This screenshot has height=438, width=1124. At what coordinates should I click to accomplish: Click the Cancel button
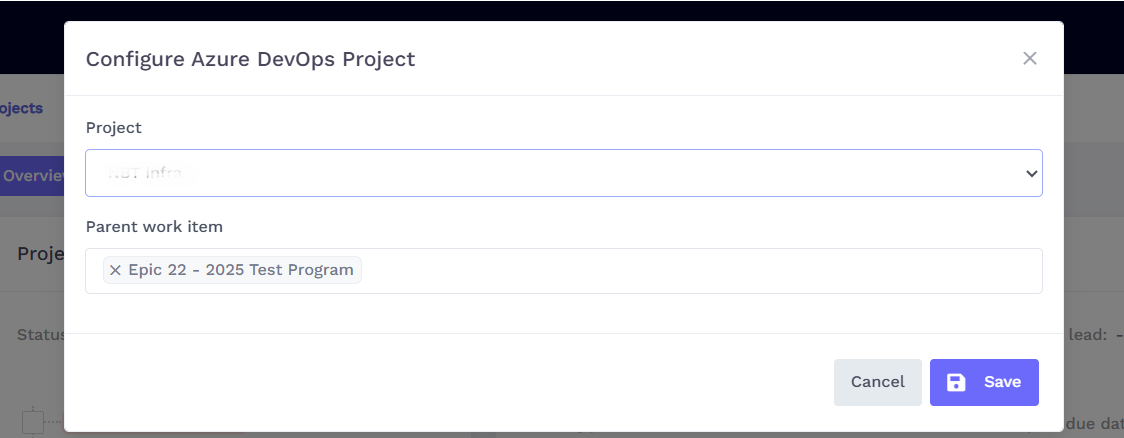877,382
